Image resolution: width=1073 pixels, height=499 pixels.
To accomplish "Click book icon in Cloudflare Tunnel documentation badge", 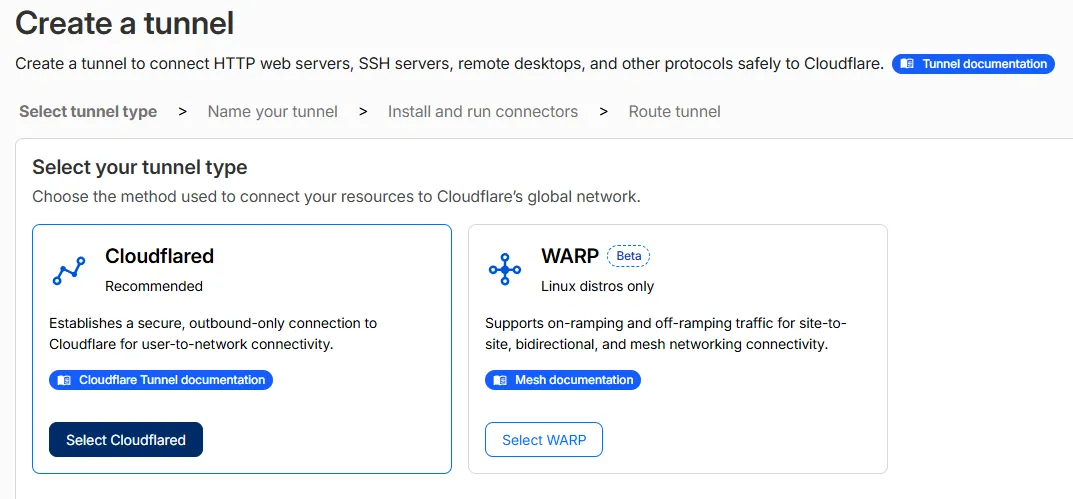I will 64,380.
